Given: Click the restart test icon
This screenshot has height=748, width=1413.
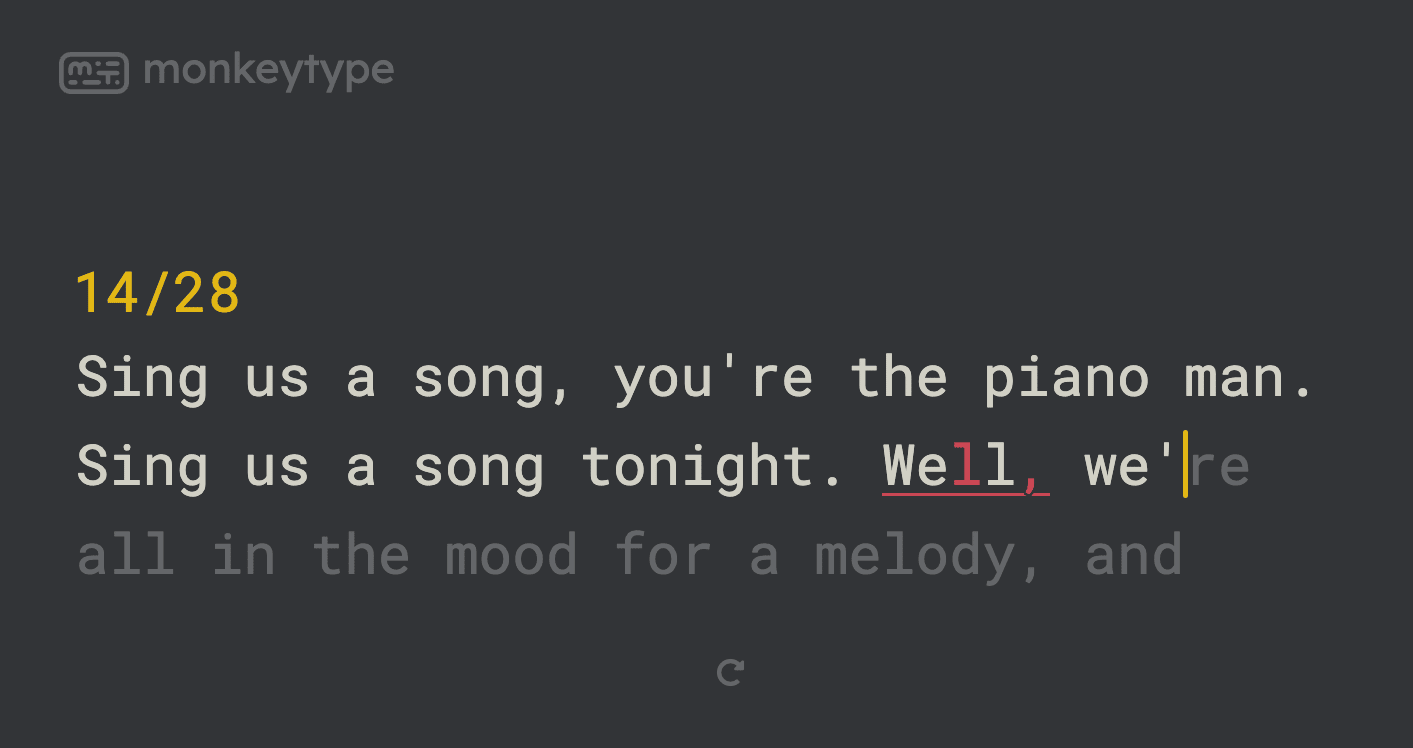Looking at the screenshot, I should pyautogui.click(x=731, y=673).
